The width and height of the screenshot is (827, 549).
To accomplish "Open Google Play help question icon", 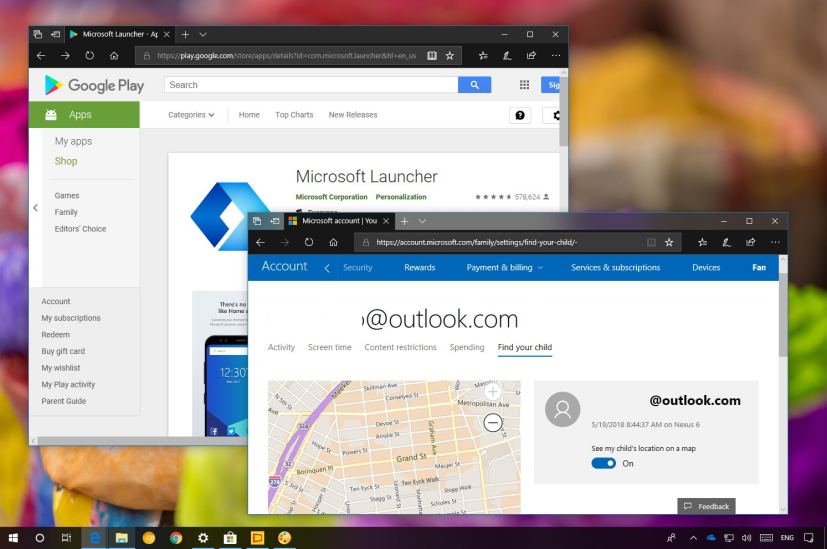I will tap(520, 115).
